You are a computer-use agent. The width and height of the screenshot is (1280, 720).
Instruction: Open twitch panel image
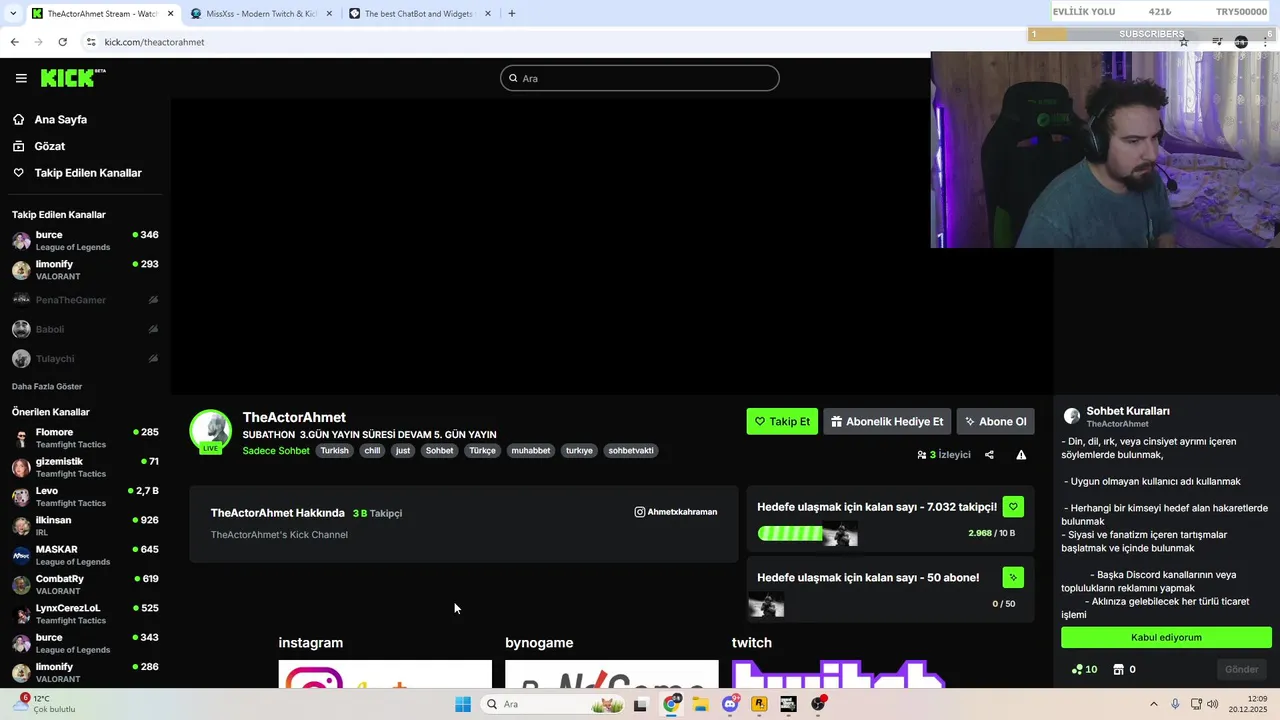click(838, 674)
